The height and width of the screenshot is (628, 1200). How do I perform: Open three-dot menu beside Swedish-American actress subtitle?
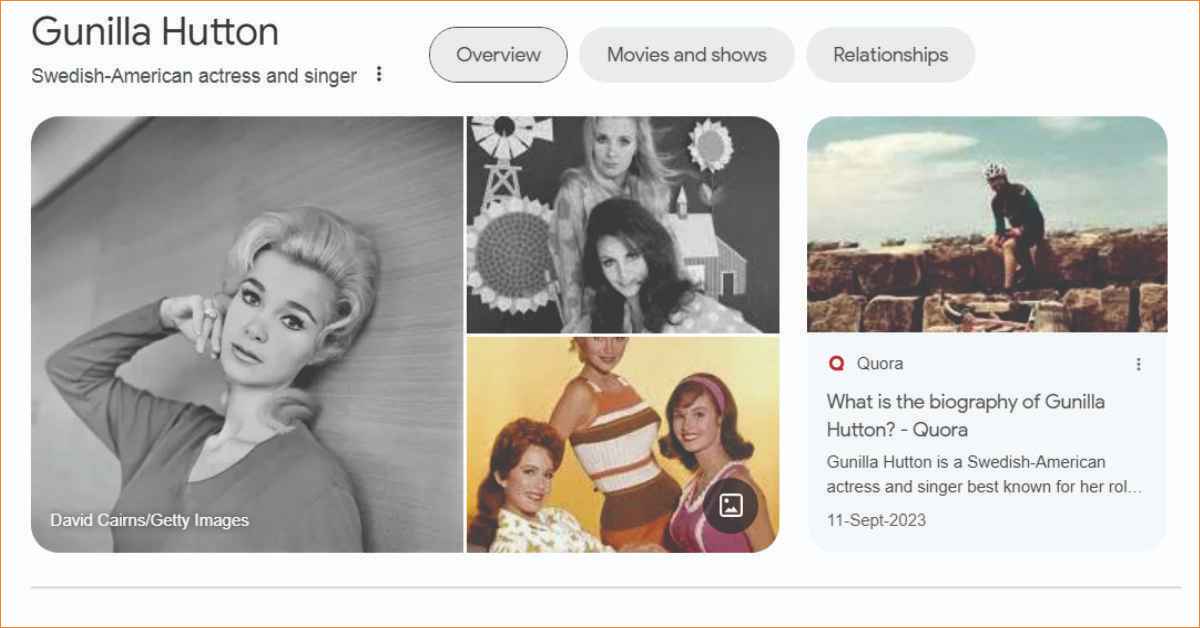378,74
